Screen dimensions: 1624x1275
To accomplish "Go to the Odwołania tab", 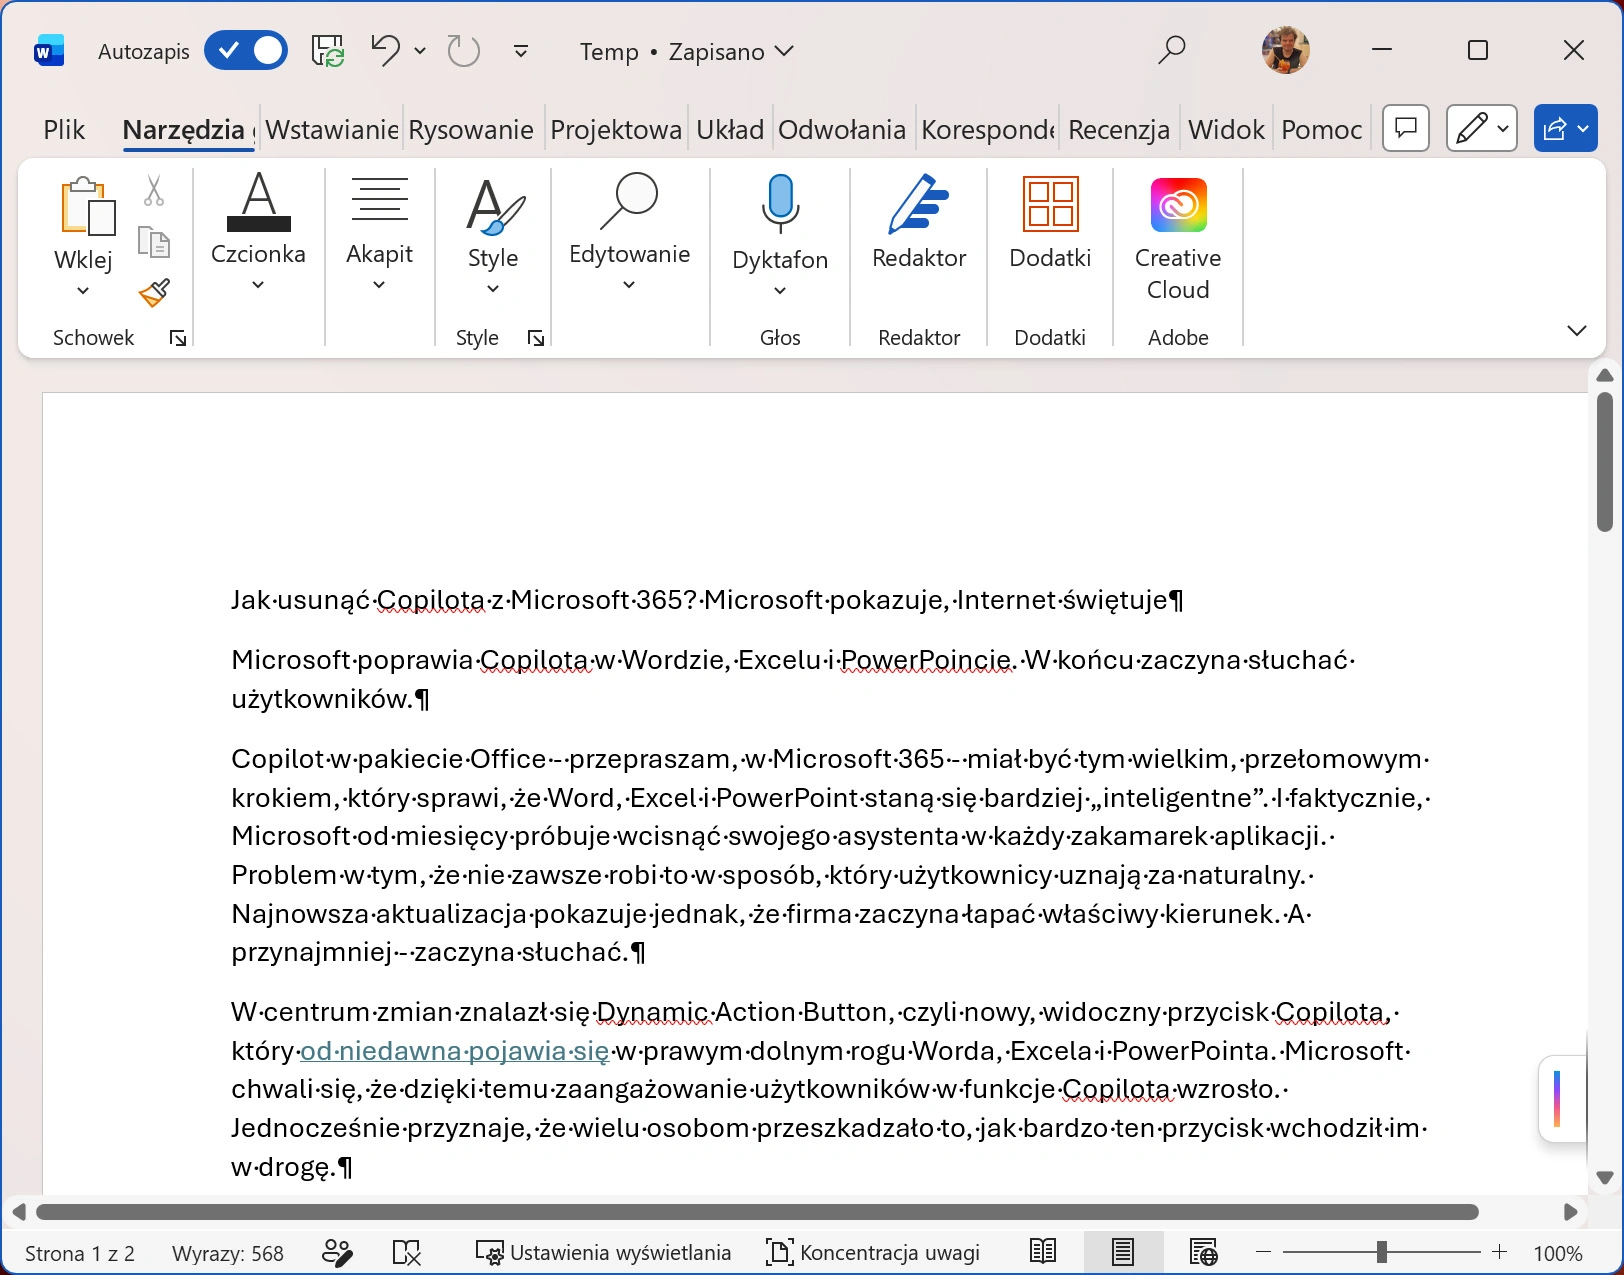I will tap(842, 130).
